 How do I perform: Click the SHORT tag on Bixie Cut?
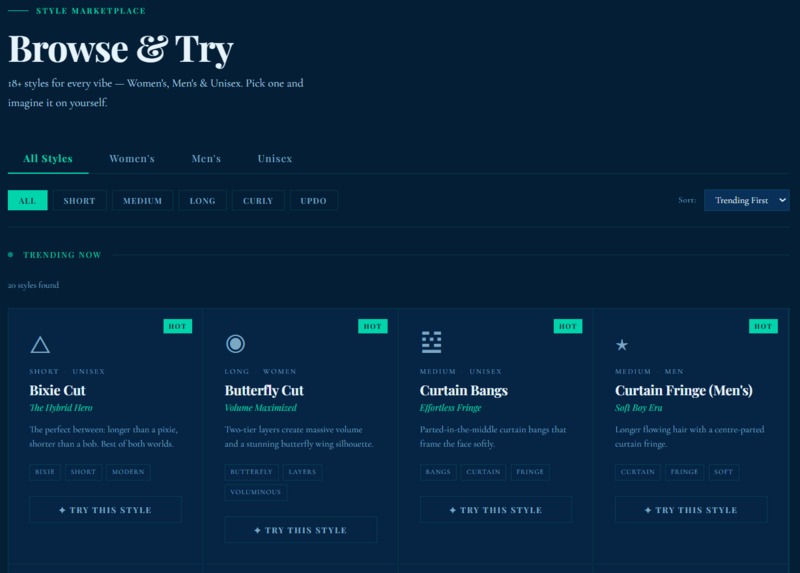[83, 472]
